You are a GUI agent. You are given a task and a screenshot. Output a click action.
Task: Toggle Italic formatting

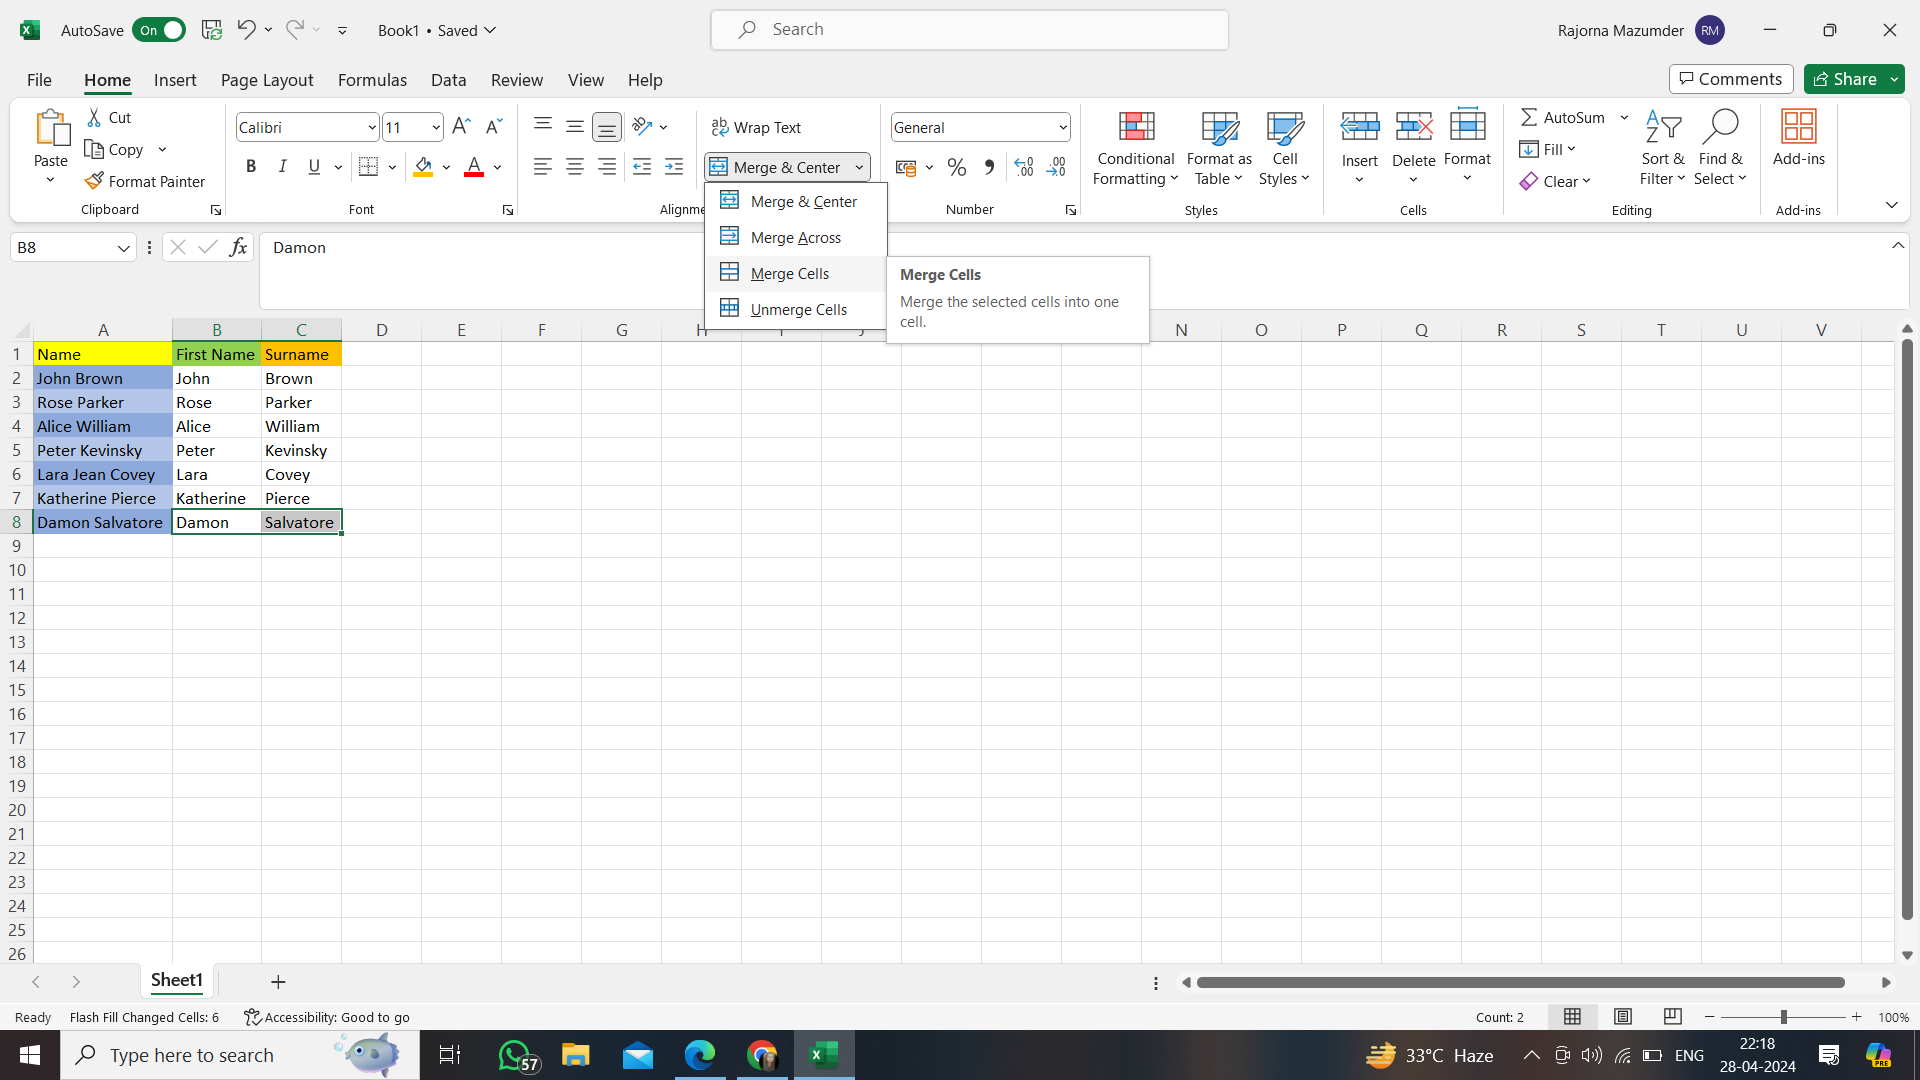(283, 167)
